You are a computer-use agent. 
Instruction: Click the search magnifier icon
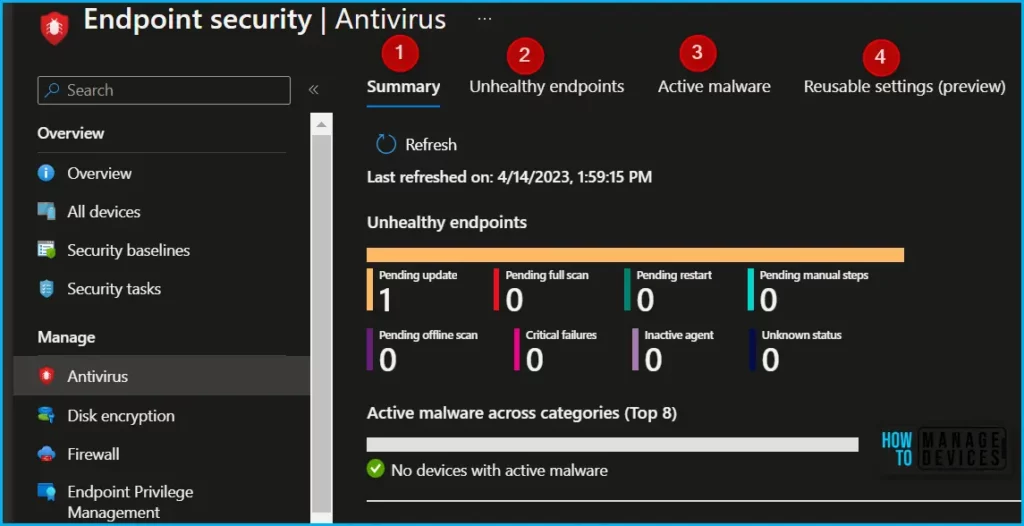(x=54, y=90)
